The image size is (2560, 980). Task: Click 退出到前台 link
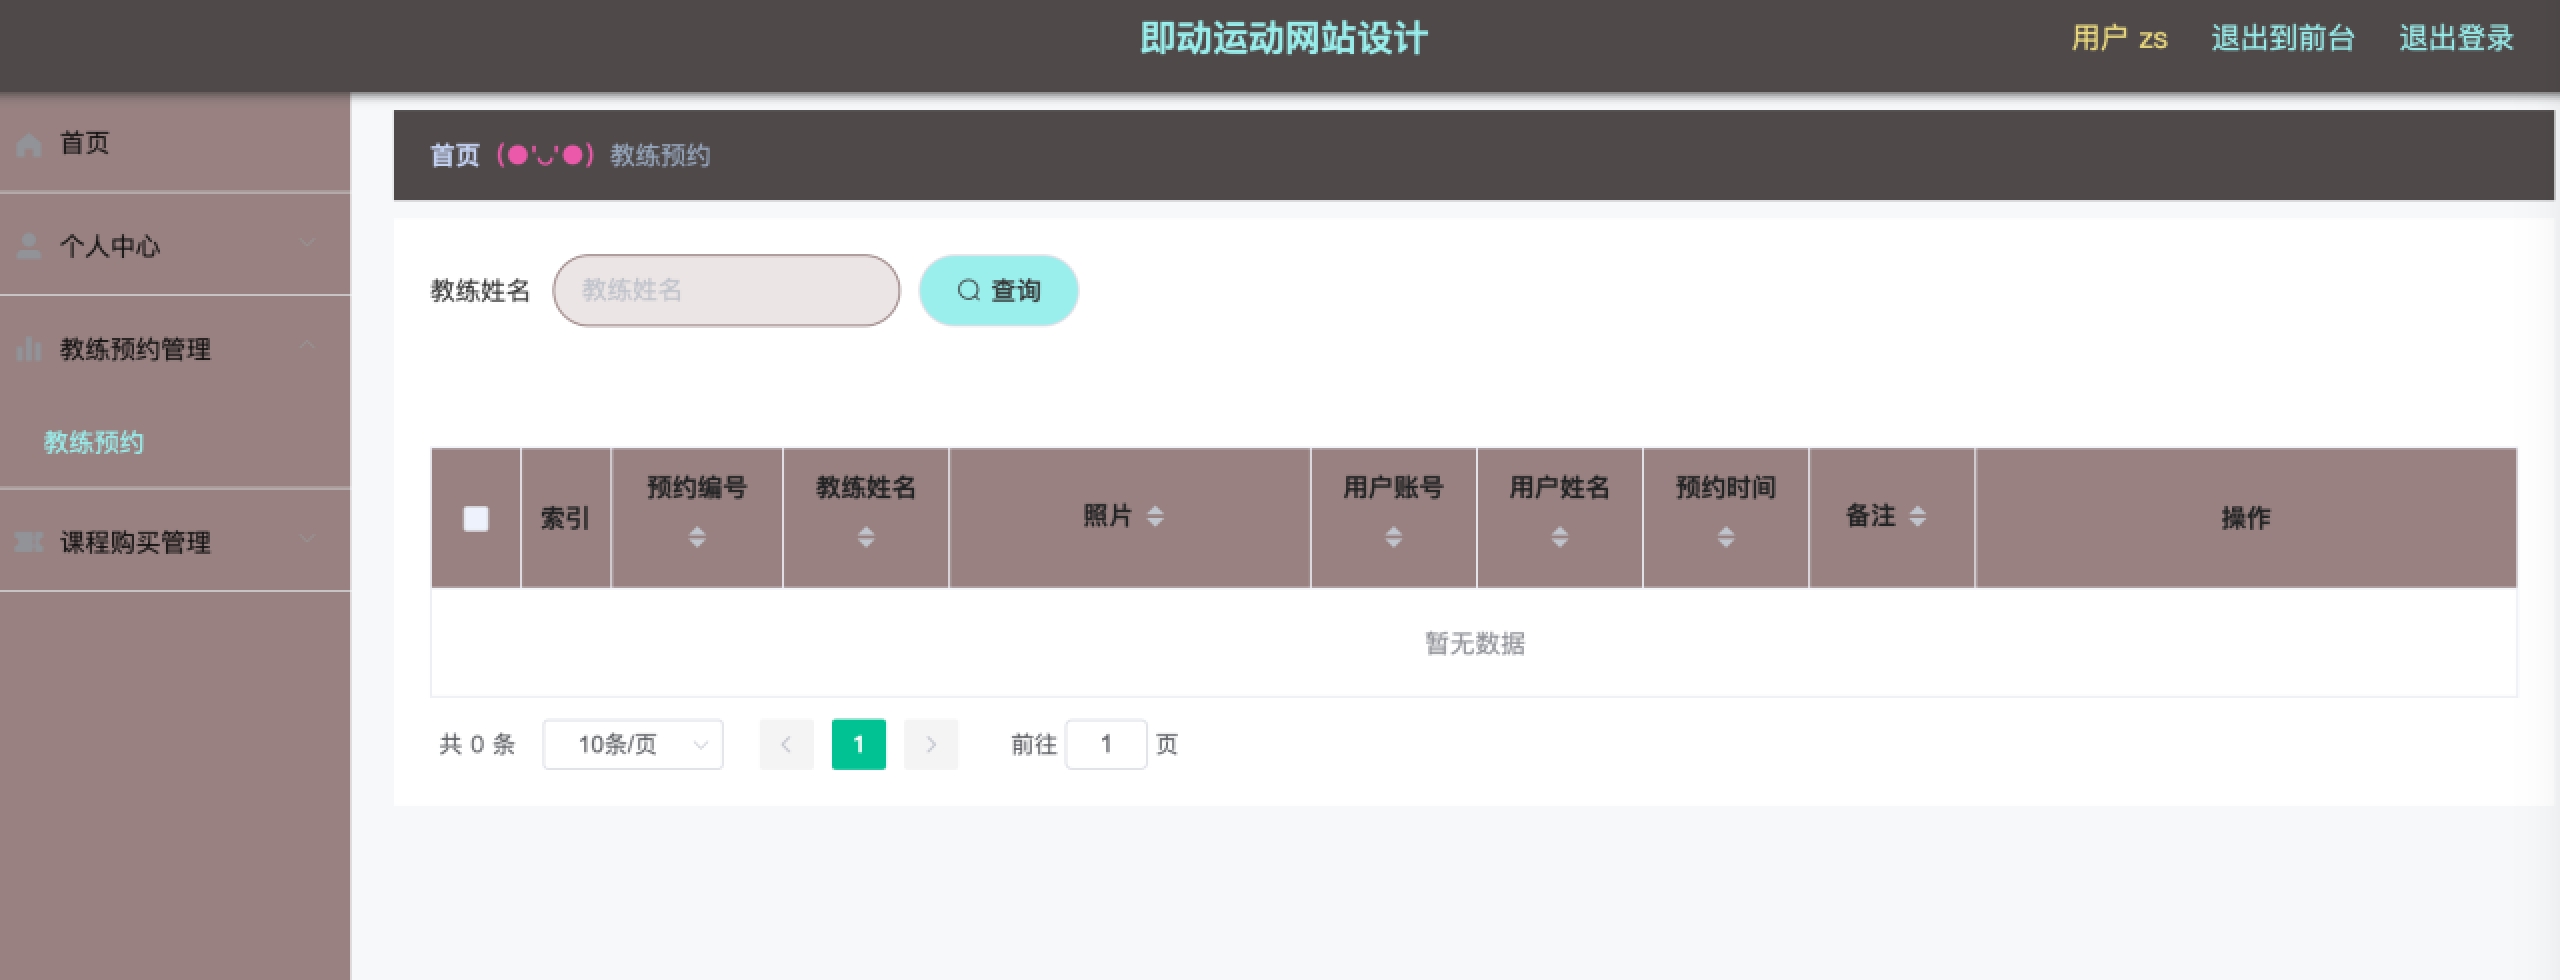[x=2283, y=38]
